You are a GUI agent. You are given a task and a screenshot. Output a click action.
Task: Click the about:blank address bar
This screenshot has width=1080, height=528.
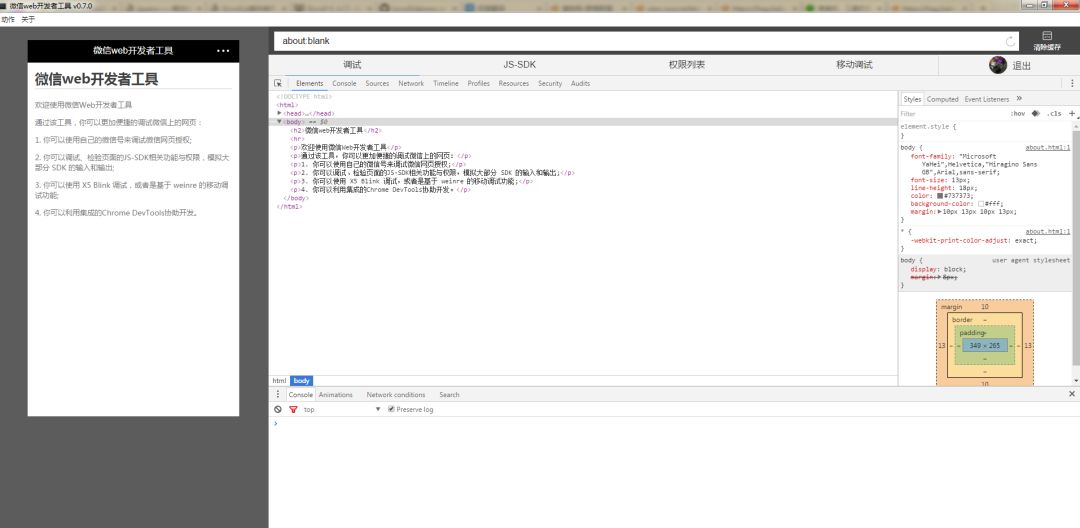pos(647,41)
